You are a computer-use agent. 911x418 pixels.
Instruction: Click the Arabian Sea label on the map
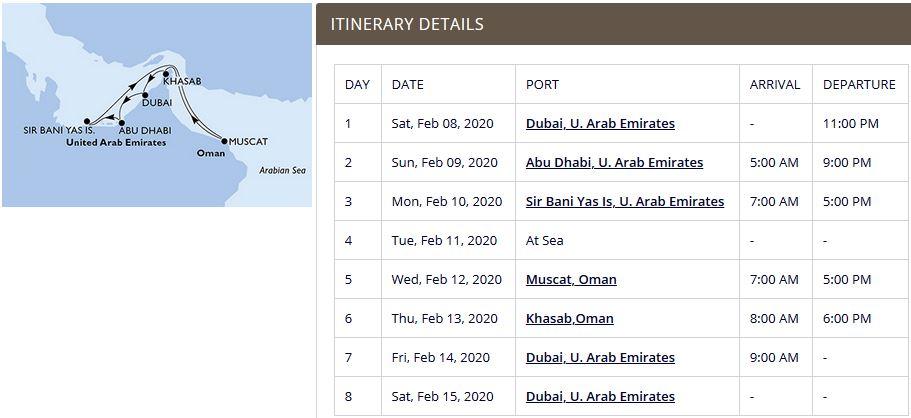tap(282, 171)
